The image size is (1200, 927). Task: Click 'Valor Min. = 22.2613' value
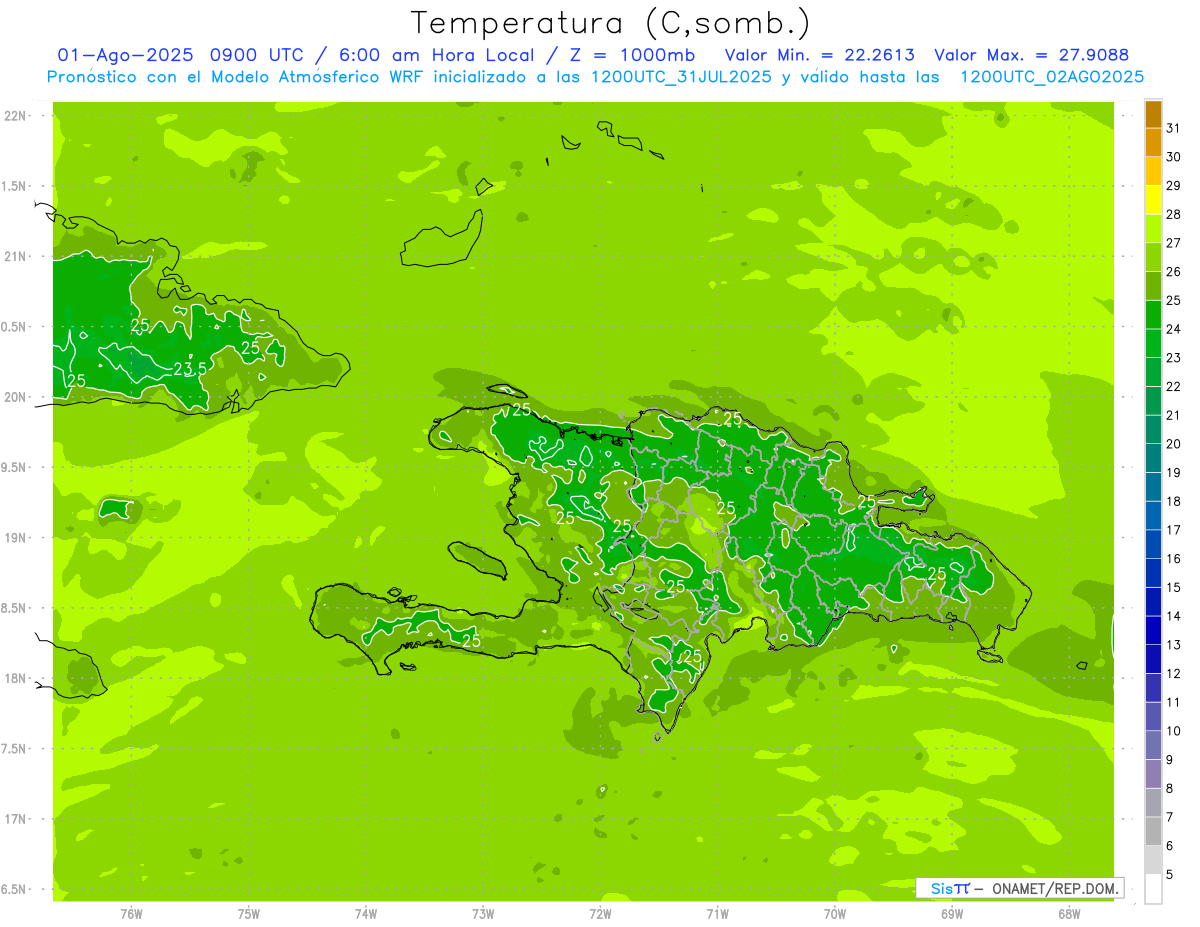point(820,55)
